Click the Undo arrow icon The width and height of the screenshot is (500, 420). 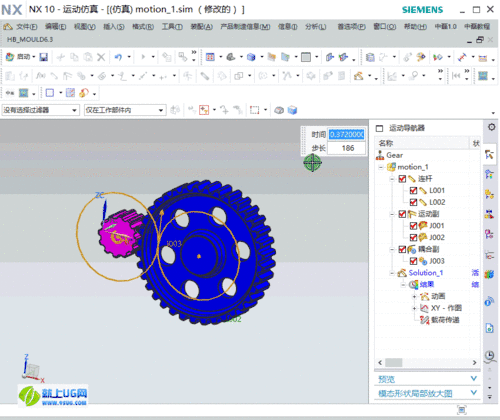coord(118,57)
